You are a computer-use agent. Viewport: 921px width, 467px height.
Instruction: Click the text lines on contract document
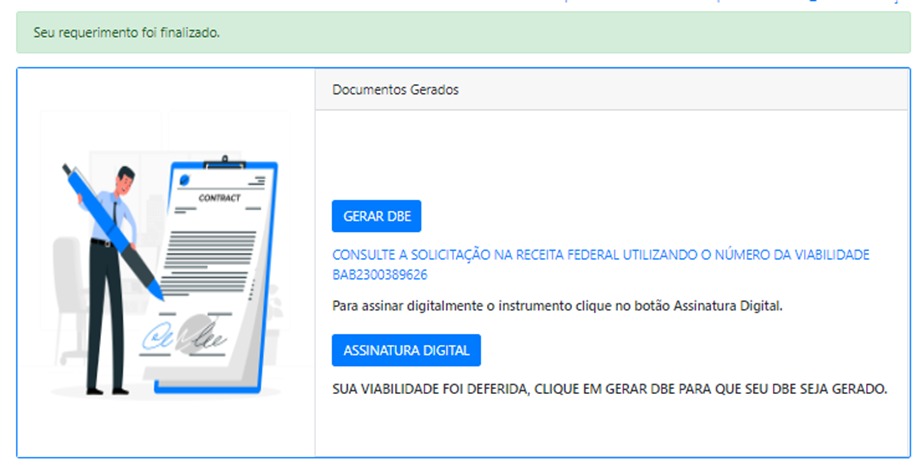205,253
